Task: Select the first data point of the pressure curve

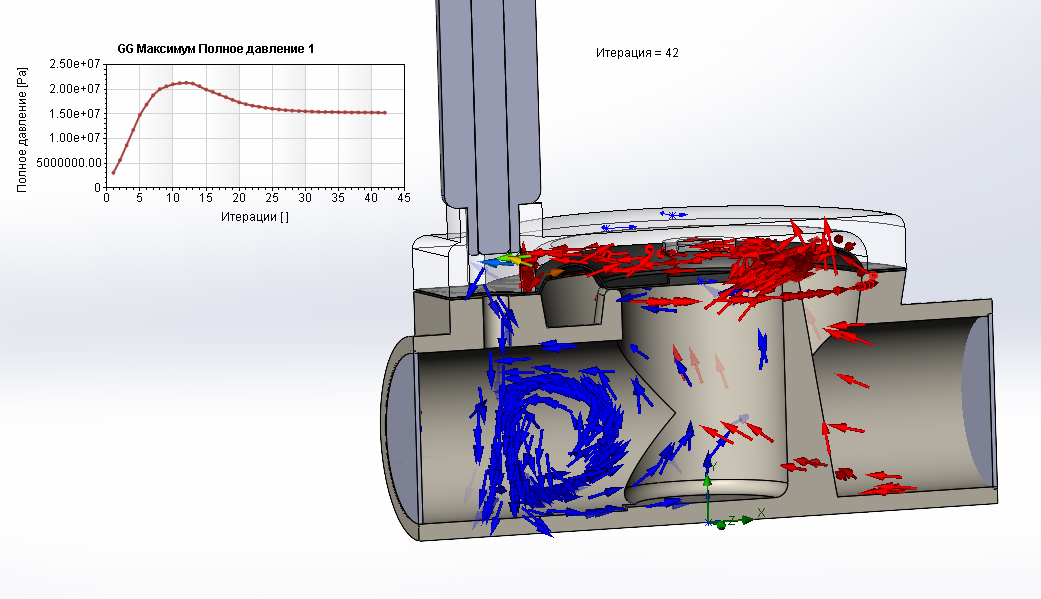Action: pyautogui.click(x=114, y=173)
